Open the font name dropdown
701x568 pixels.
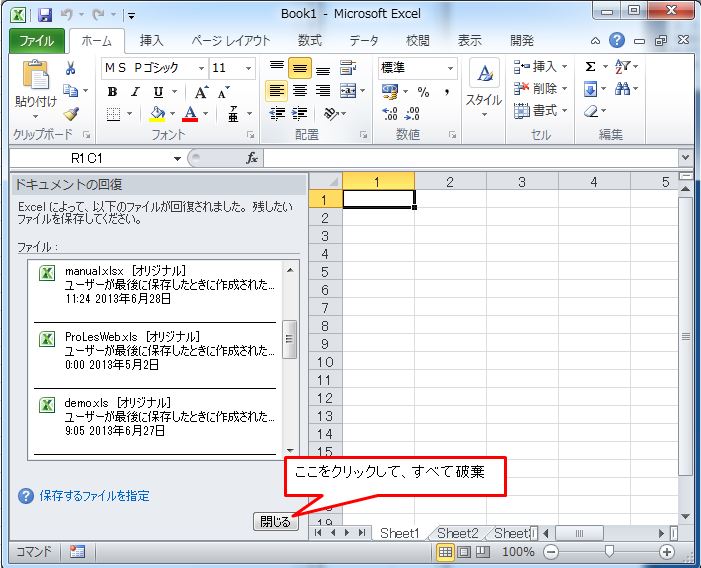202,68
